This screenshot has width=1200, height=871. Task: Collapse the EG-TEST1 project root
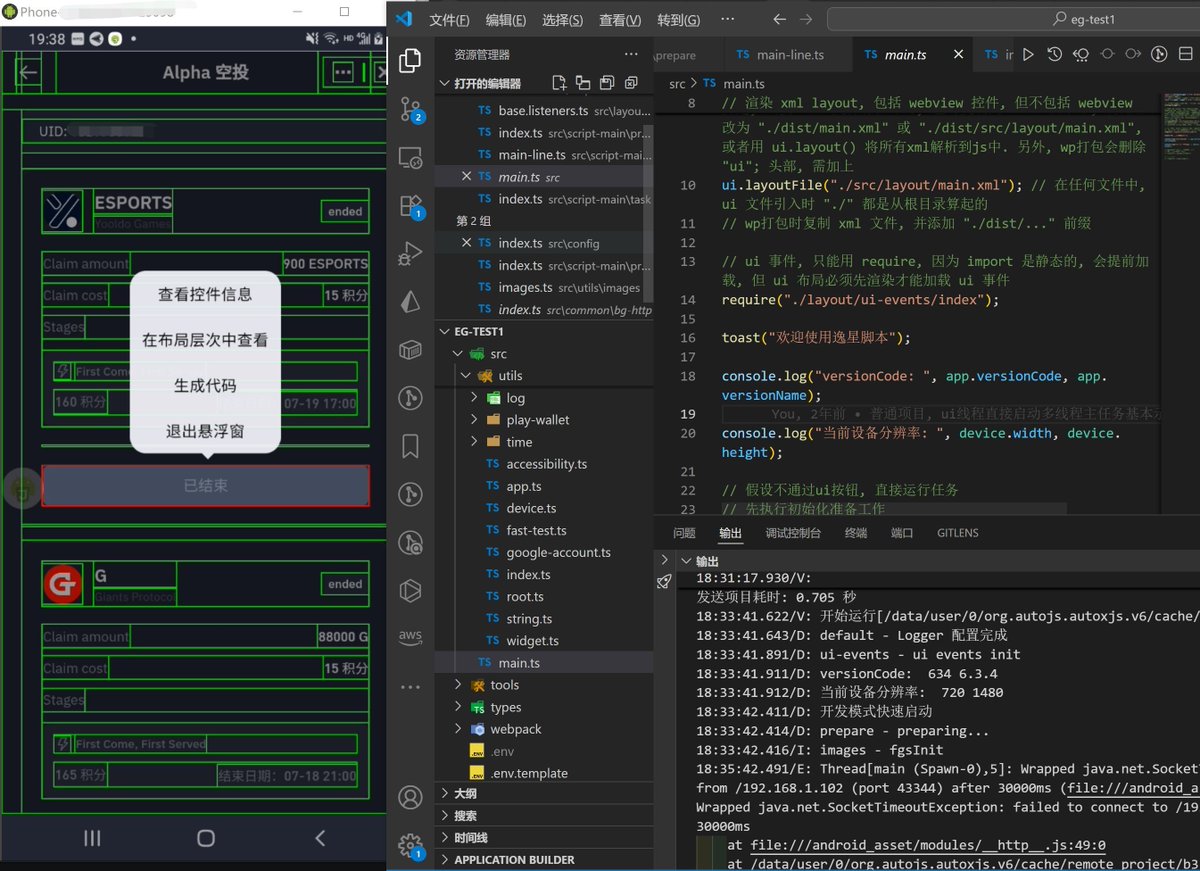[x=446, y=331]
